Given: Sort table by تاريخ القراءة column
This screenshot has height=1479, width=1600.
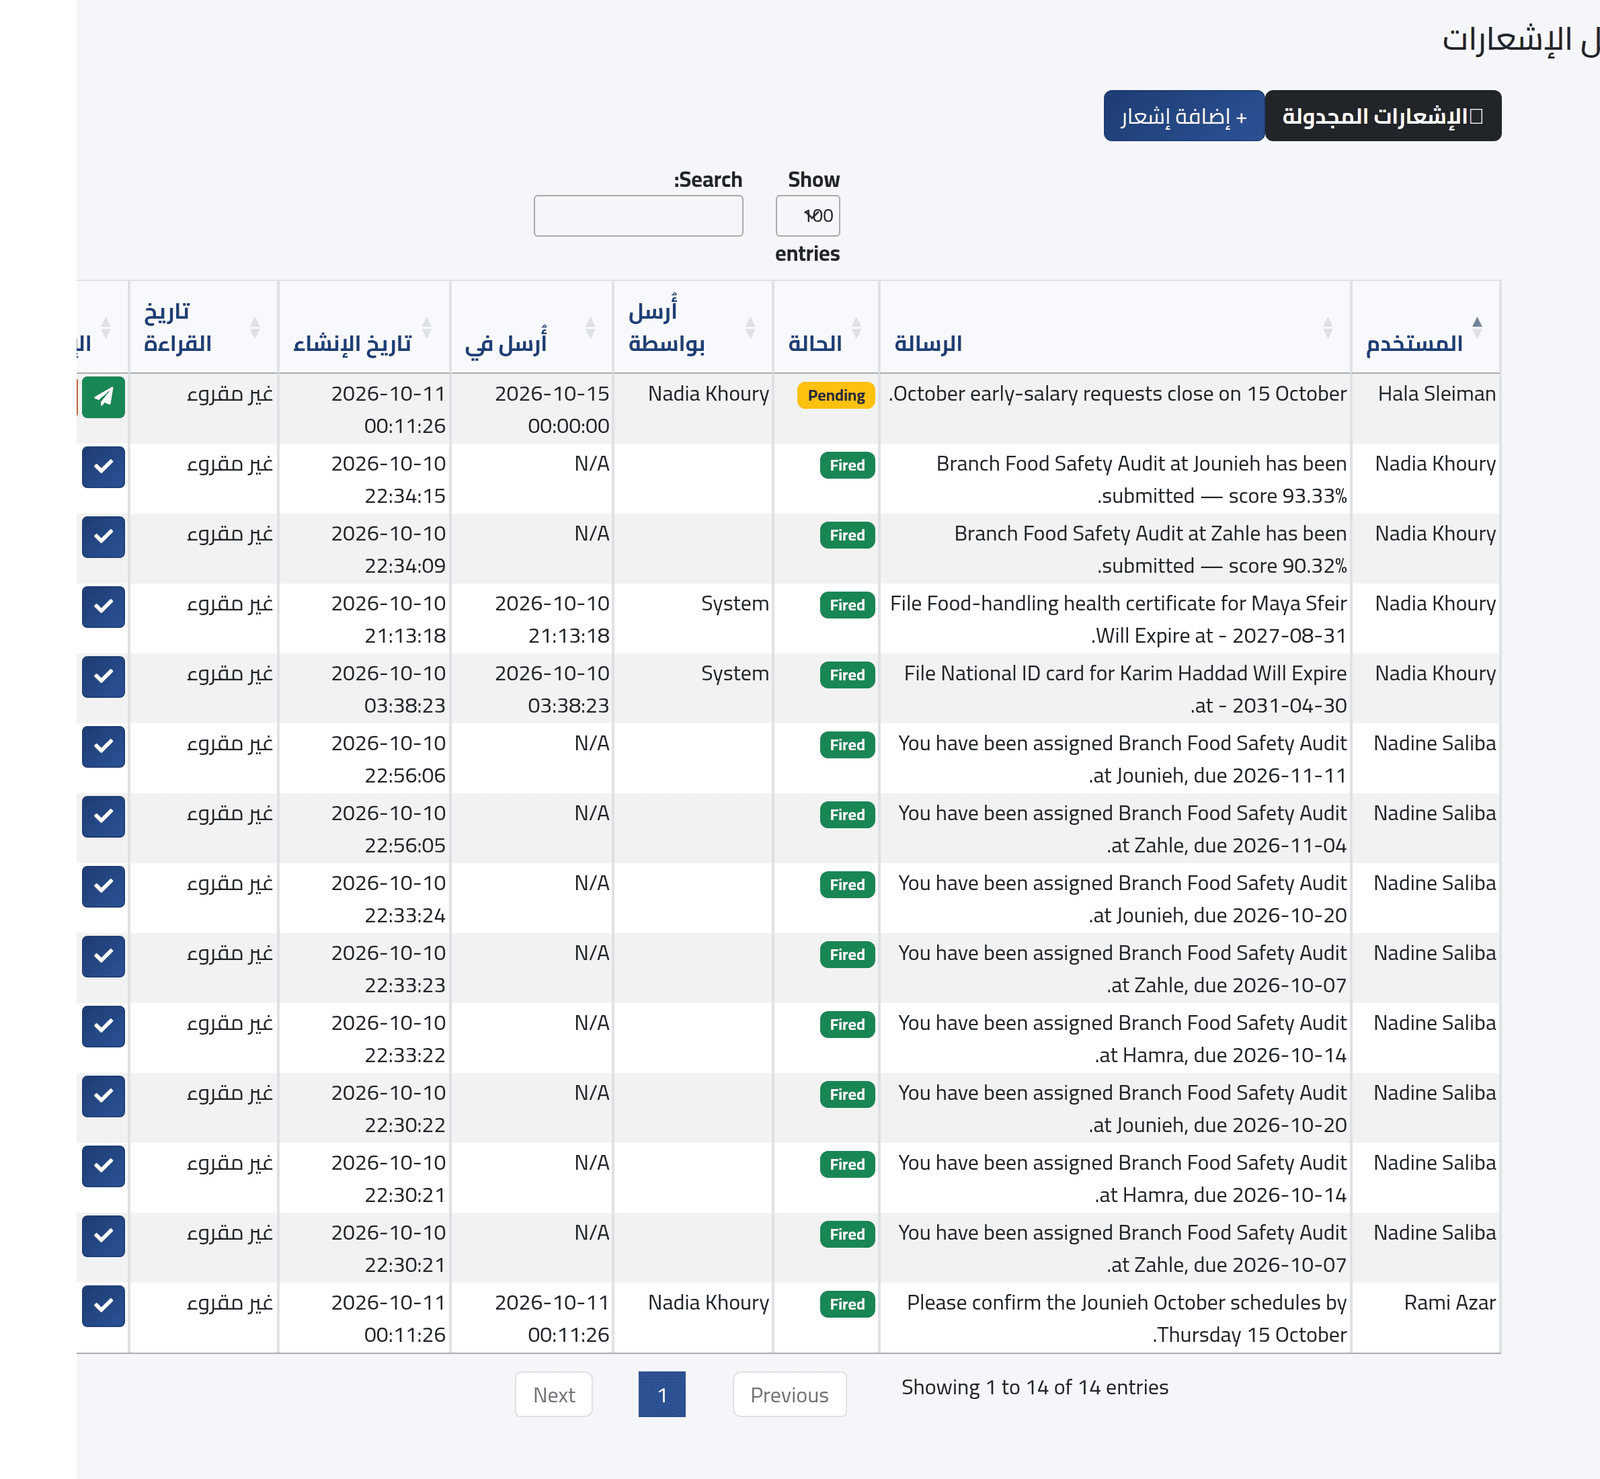Looking at the screenshot, I should [x=204, y=328].
